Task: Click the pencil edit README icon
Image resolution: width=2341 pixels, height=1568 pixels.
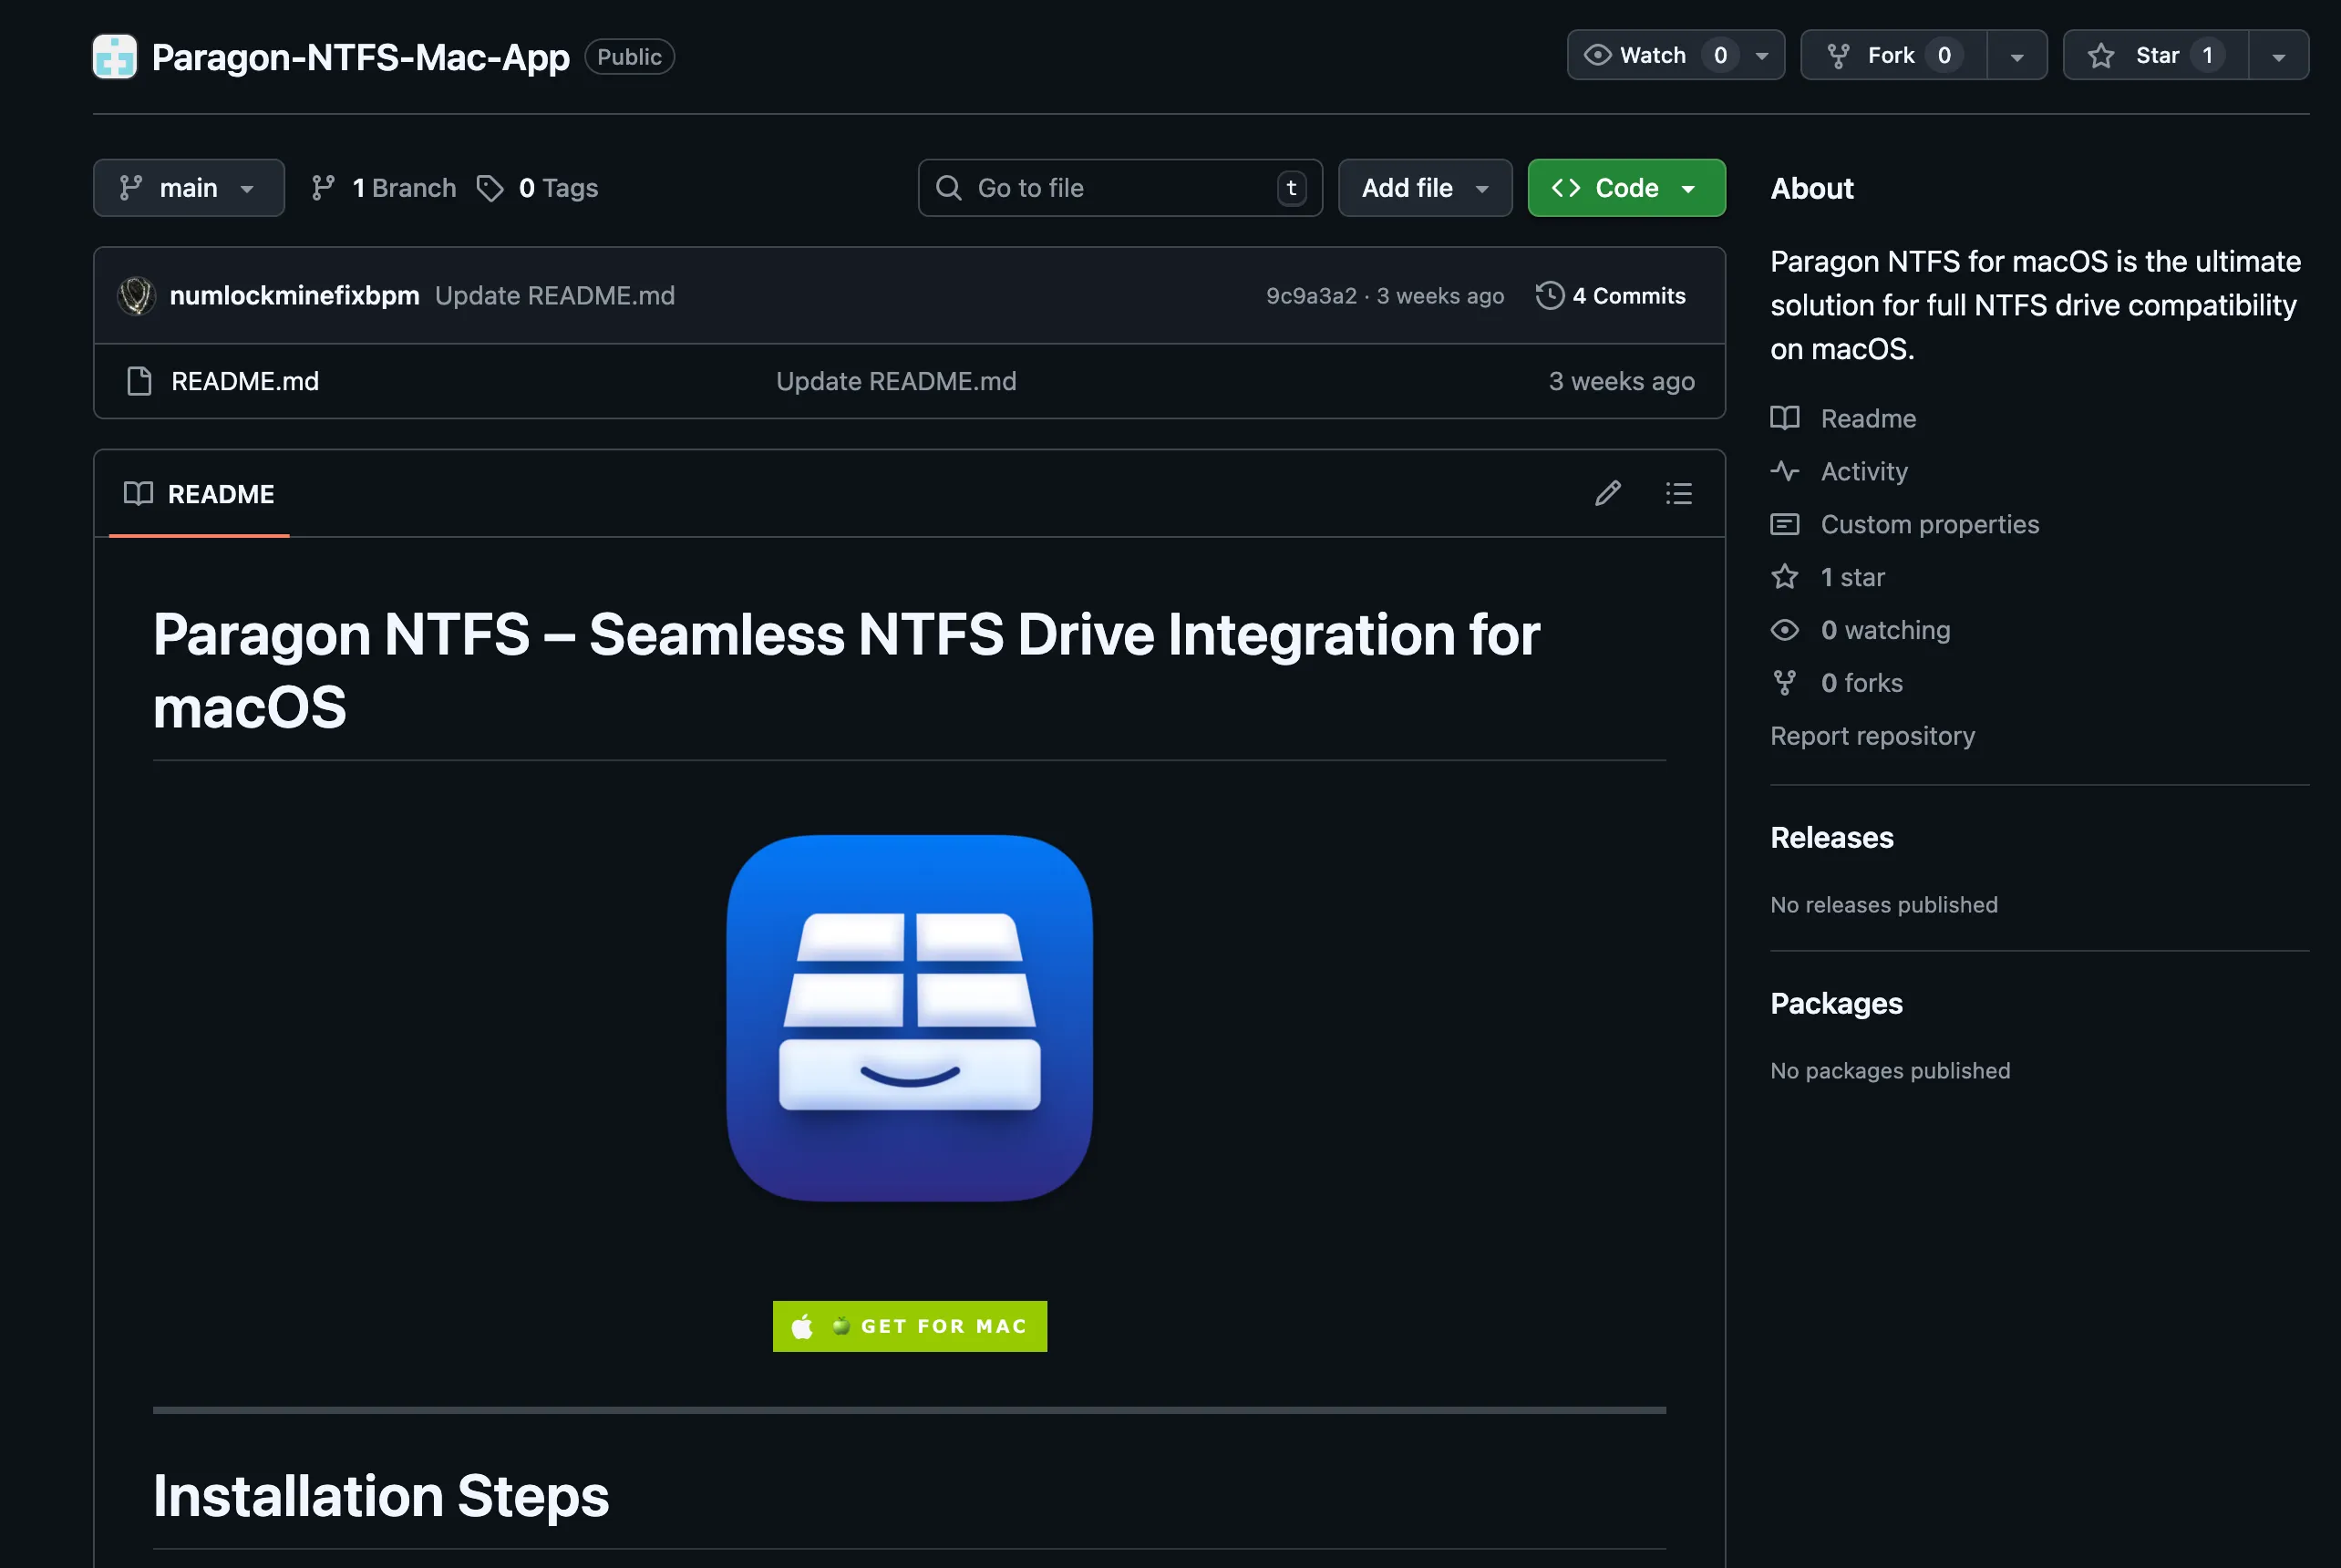Action: [1607, 493]
